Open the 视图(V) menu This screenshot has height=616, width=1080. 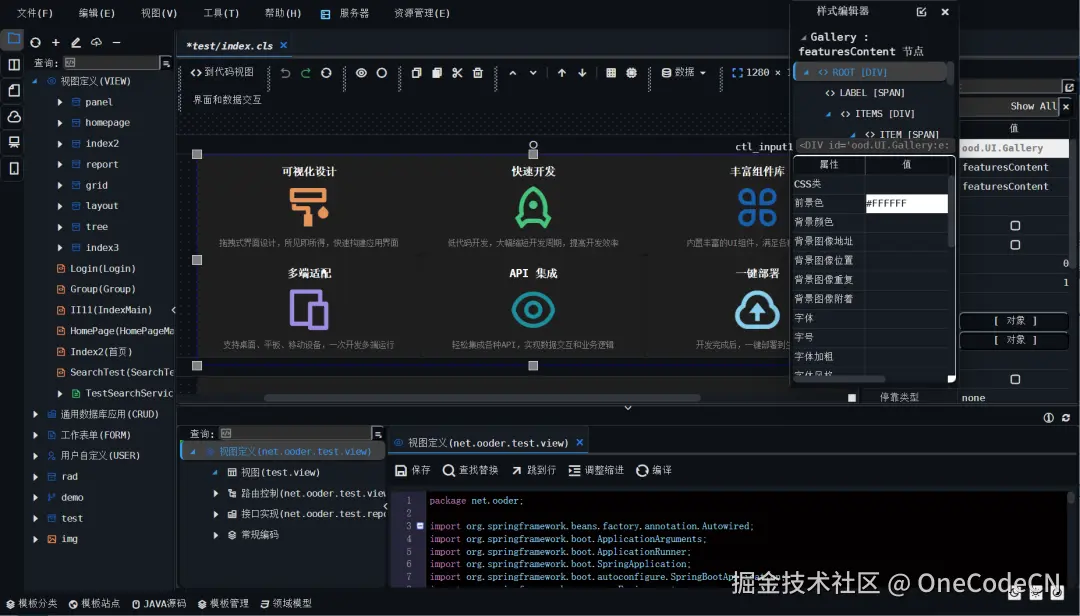point(159,13)
